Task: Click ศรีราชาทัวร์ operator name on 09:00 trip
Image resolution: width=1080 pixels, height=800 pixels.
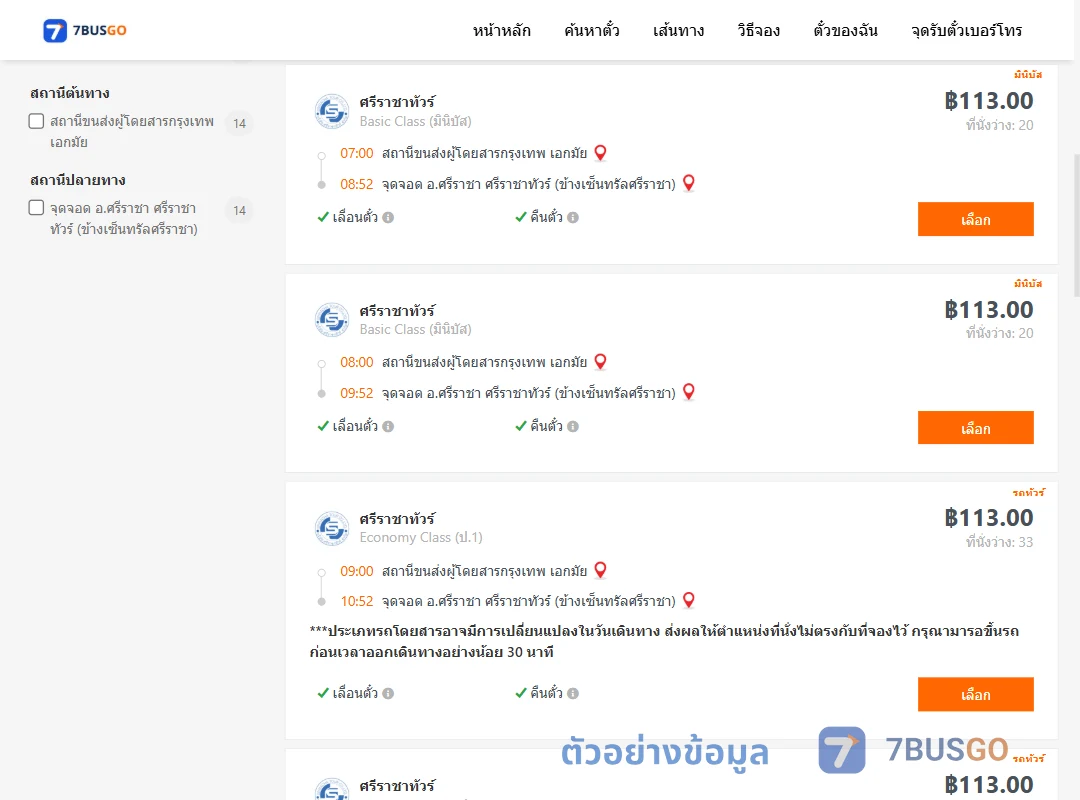Action: pos(397,519)
